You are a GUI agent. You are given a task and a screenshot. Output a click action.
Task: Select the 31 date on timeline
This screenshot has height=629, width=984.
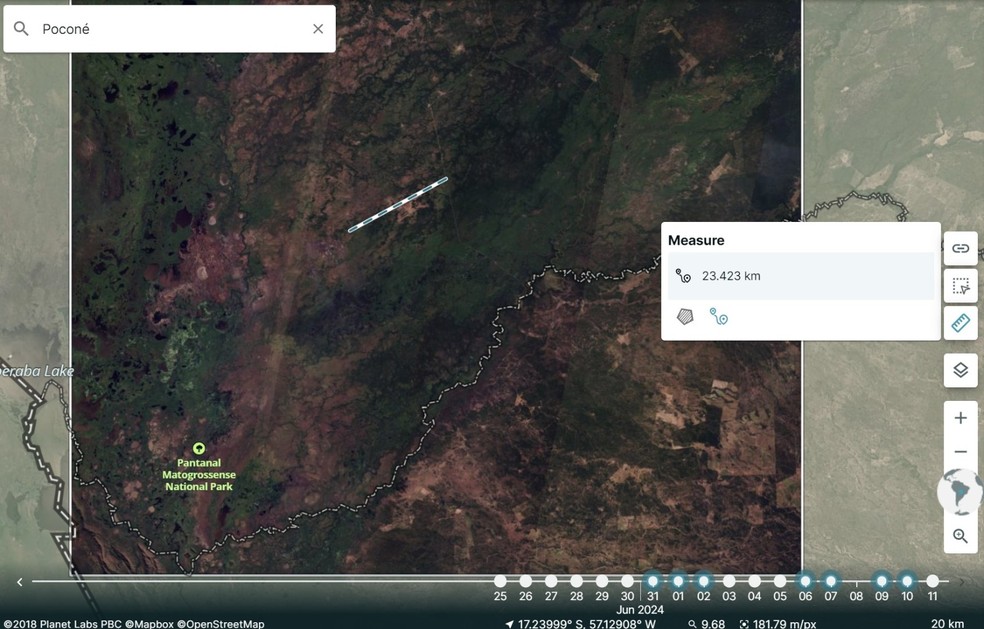pos(653,581)
